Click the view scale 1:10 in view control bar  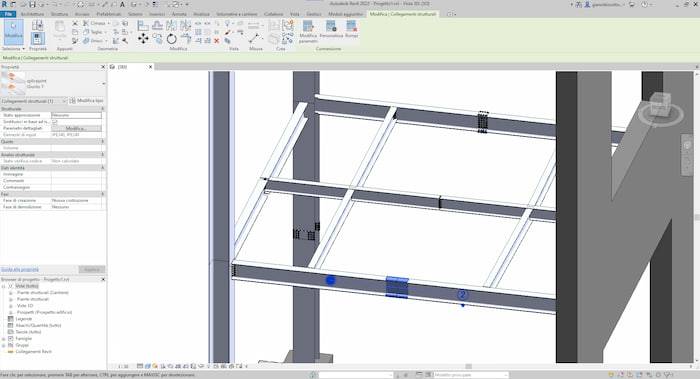click(123, 366)
